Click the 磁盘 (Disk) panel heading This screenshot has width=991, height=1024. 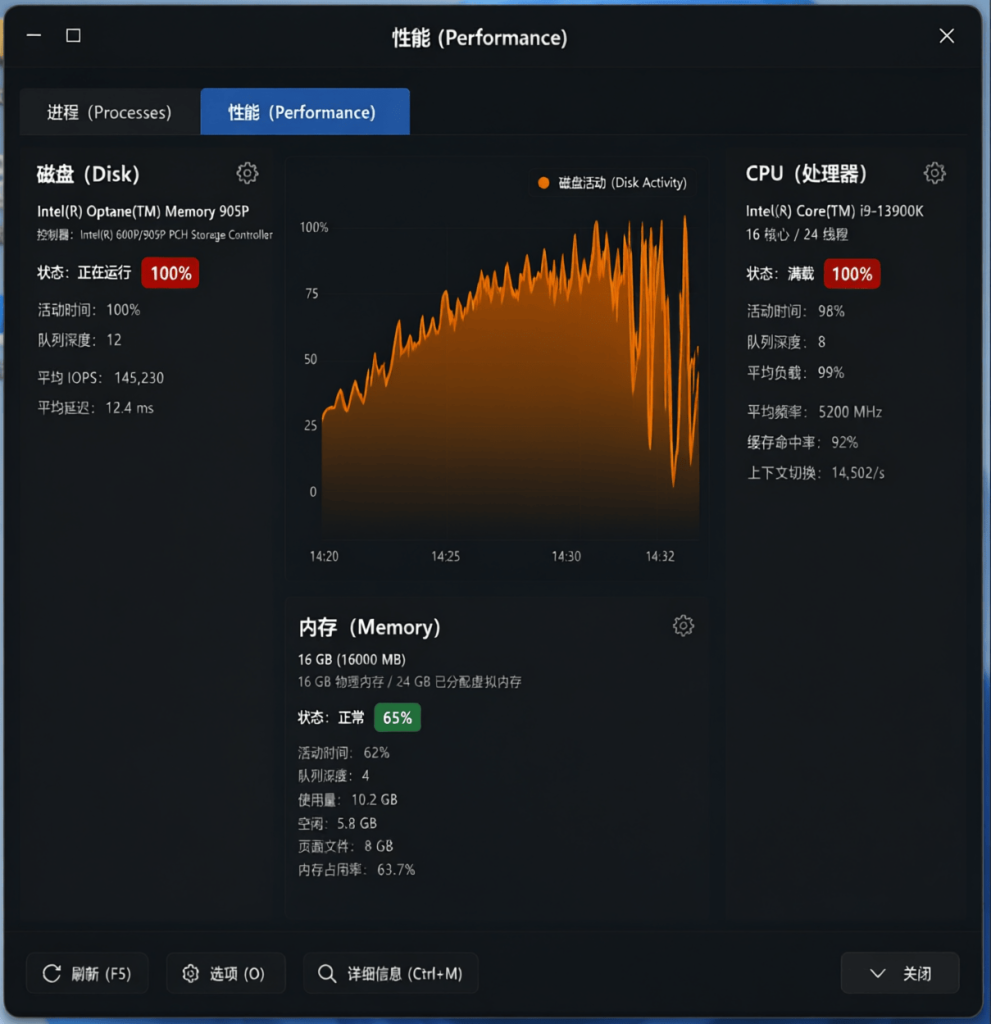(x=88, y=174)
